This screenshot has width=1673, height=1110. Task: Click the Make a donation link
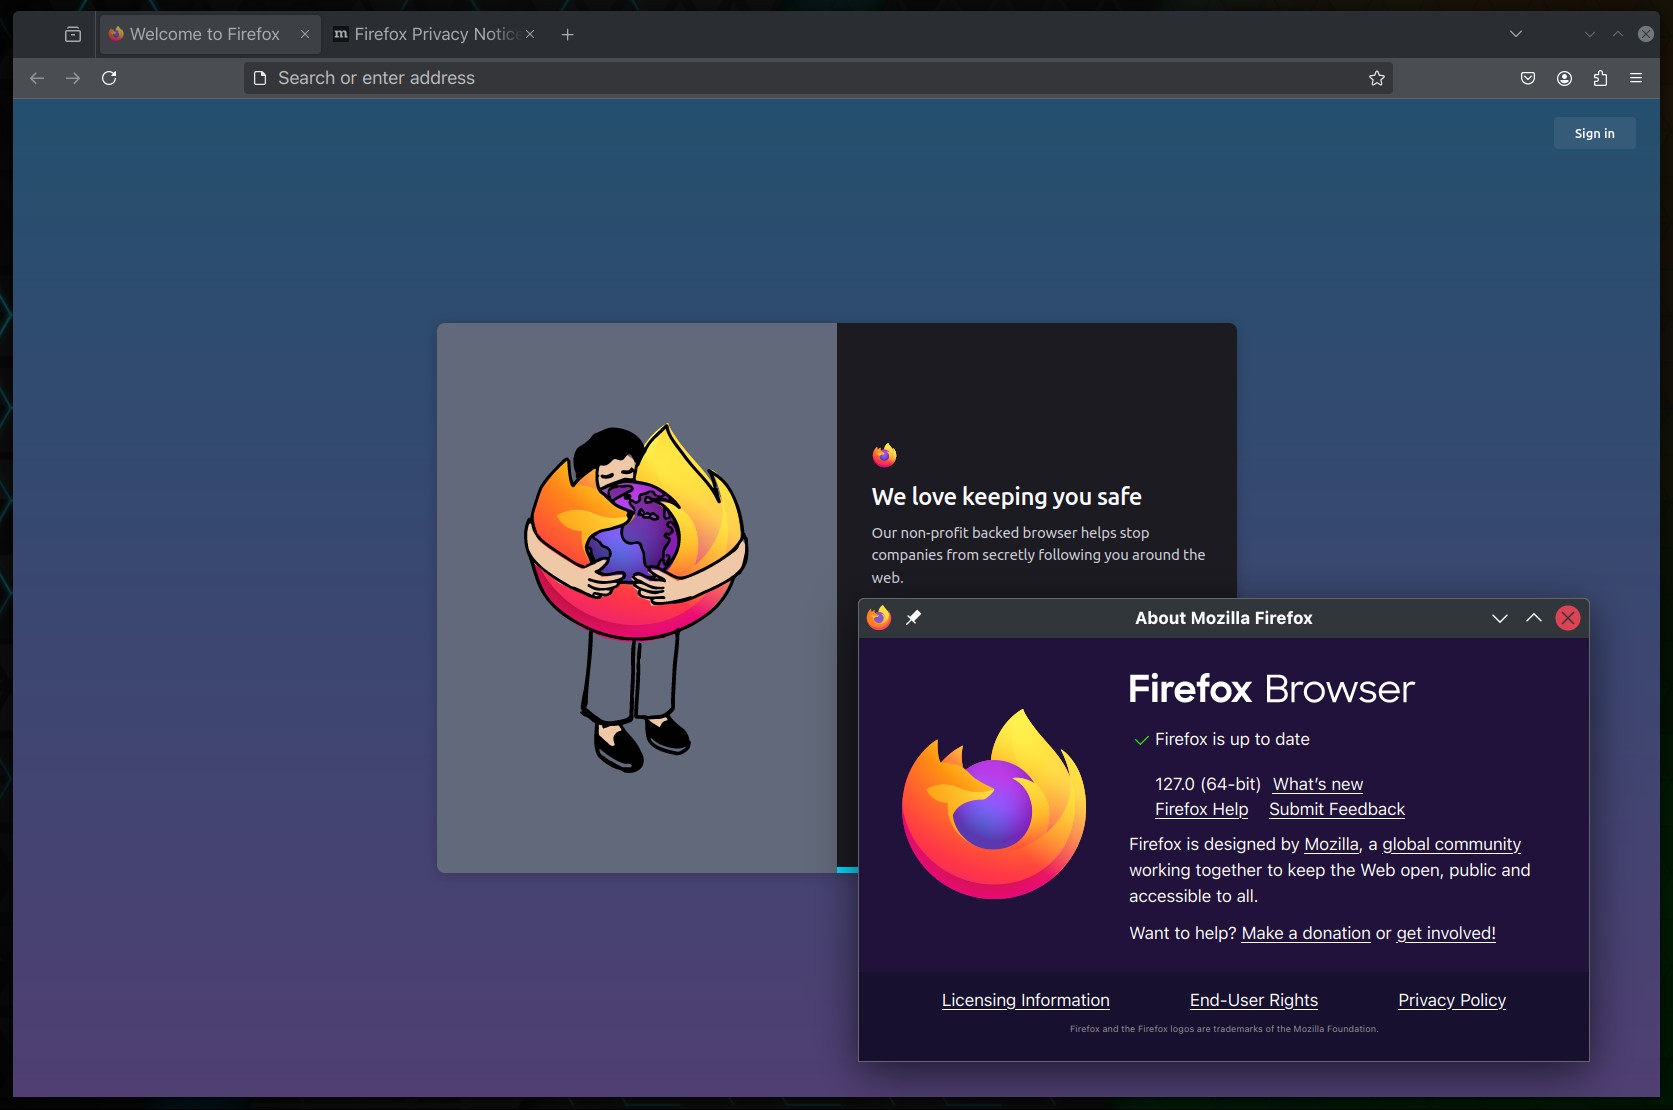pyautogui.click(x=1306, y=933)
